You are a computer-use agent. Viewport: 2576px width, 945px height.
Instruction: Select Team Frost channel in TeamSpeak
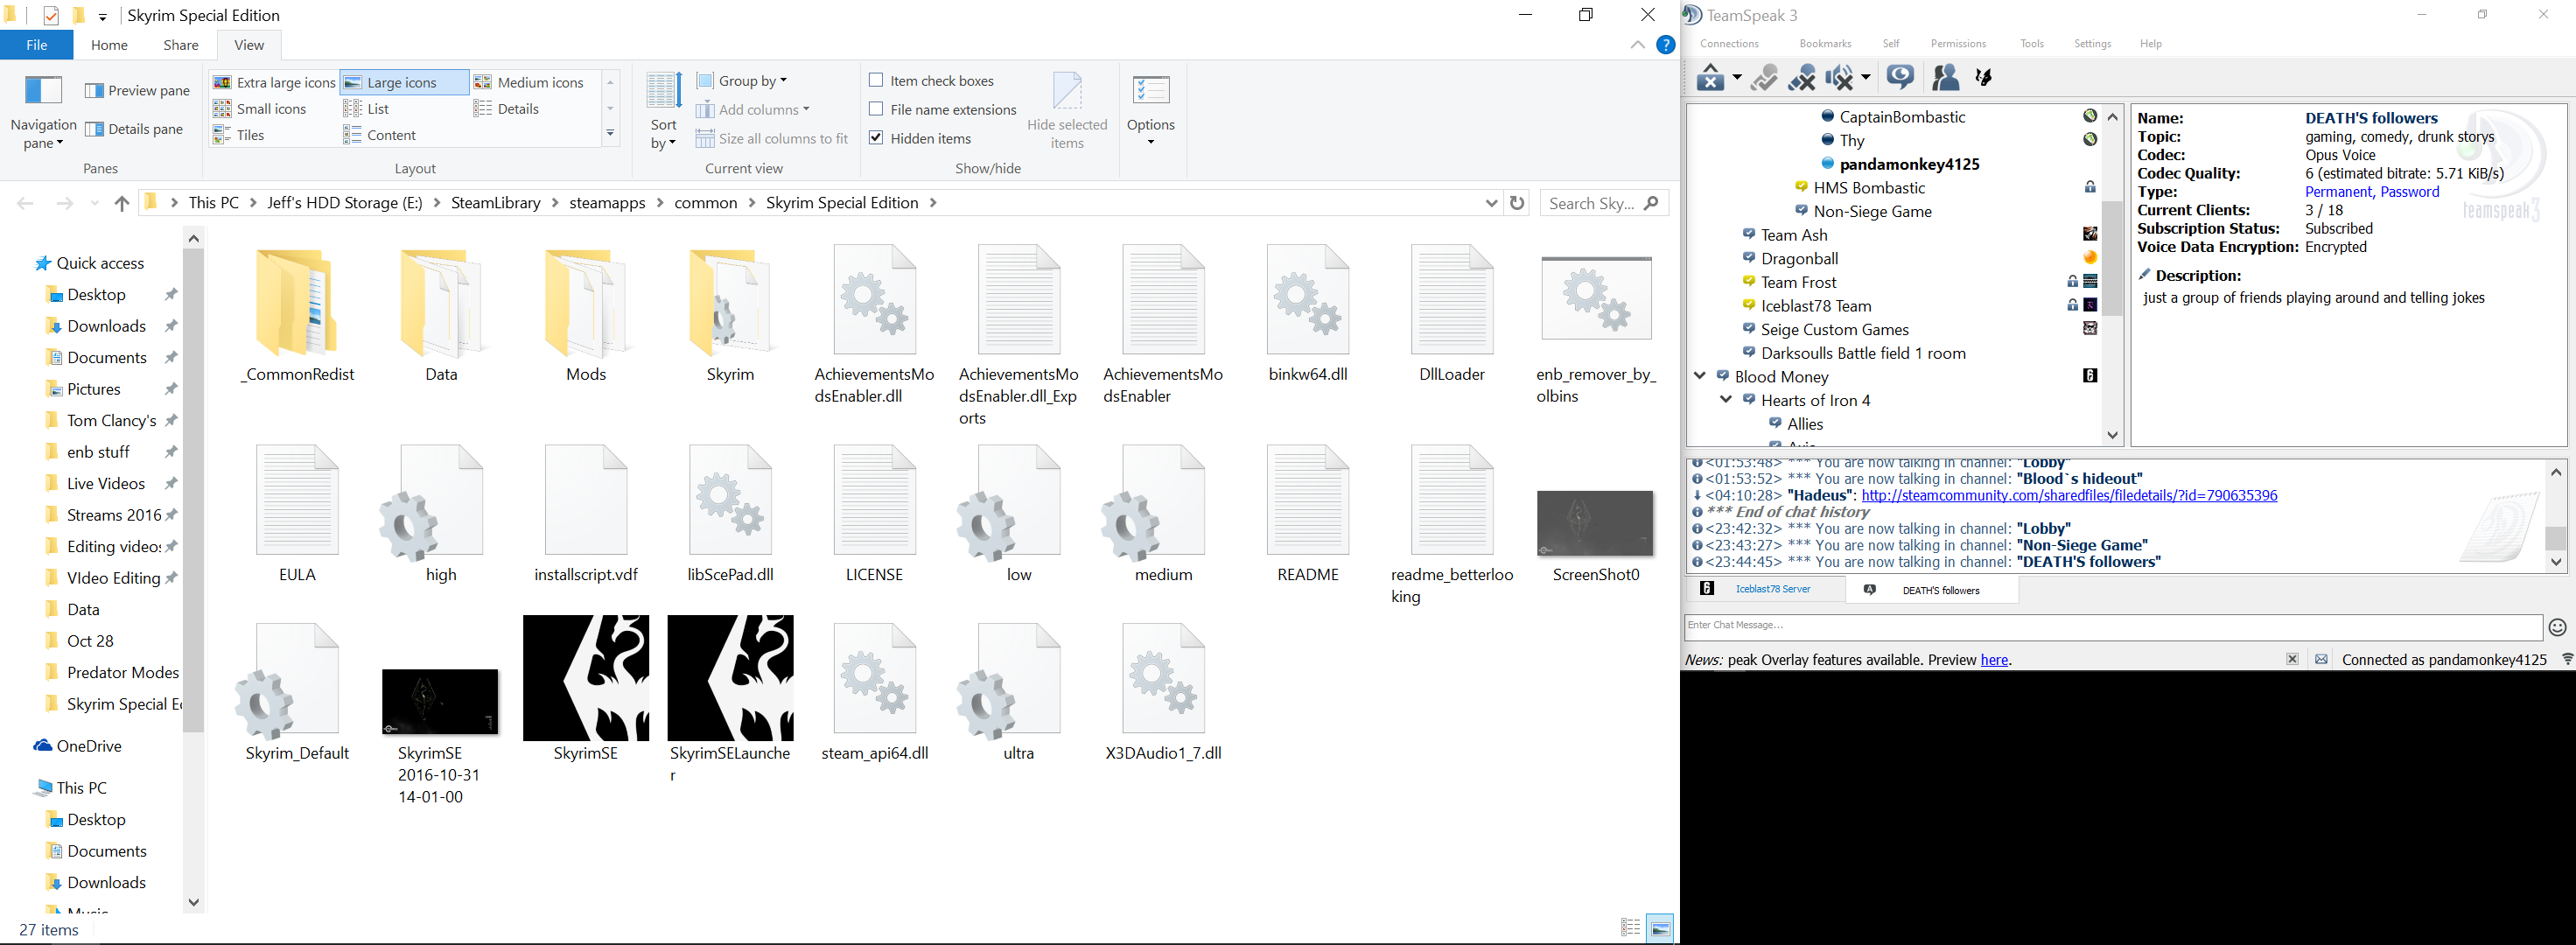coord(1798,282)
